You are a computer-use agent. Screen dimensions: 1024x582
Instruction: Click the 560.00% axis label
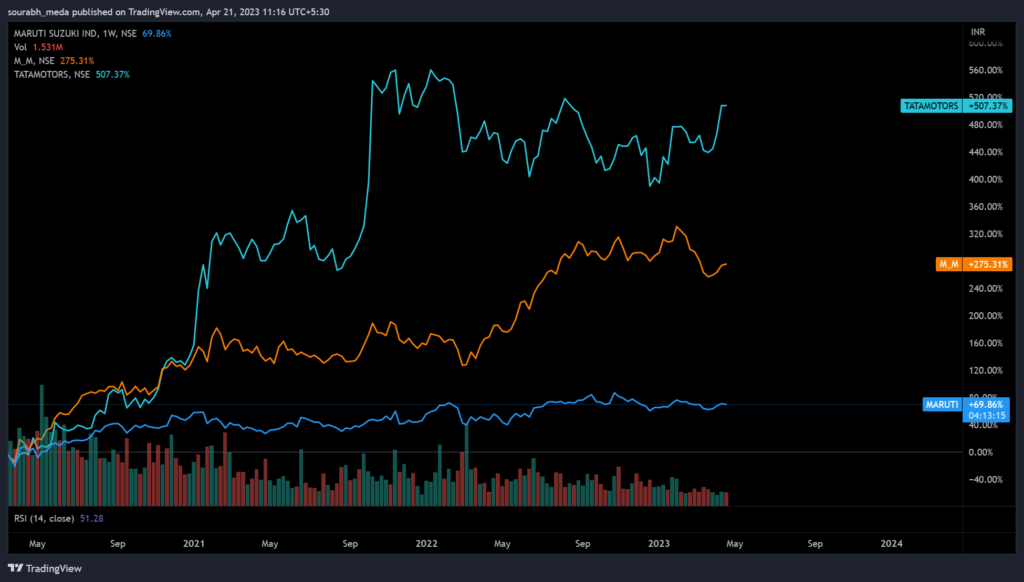click(x=985, y=71)
